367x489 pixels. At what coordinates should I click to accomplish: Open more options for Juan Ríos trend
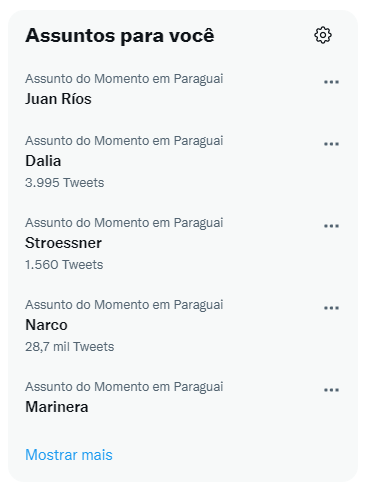331,82
